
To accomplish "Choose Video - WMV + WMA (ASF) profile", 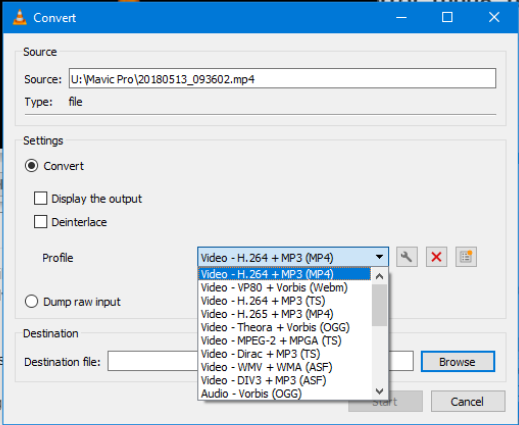I will [284, 367].
